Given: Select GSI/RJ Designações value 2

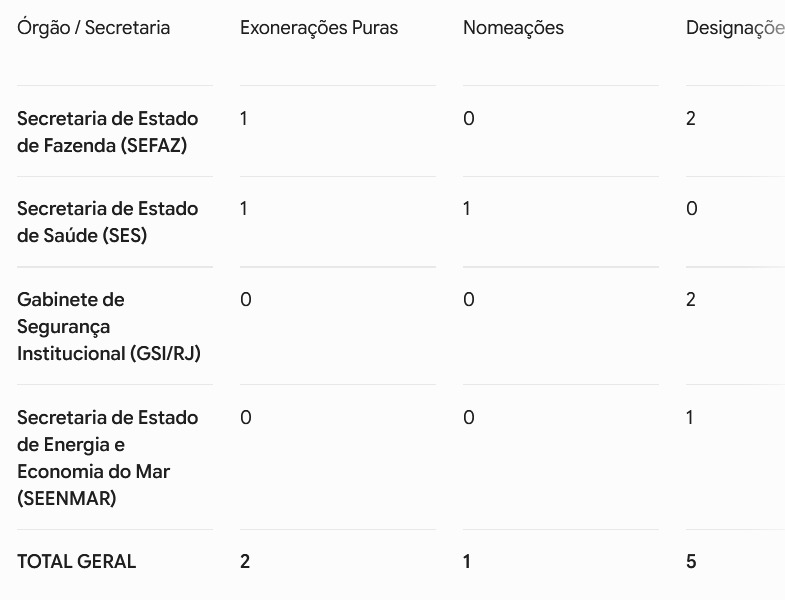Looking at the screenshot, I should pos(691,299).
